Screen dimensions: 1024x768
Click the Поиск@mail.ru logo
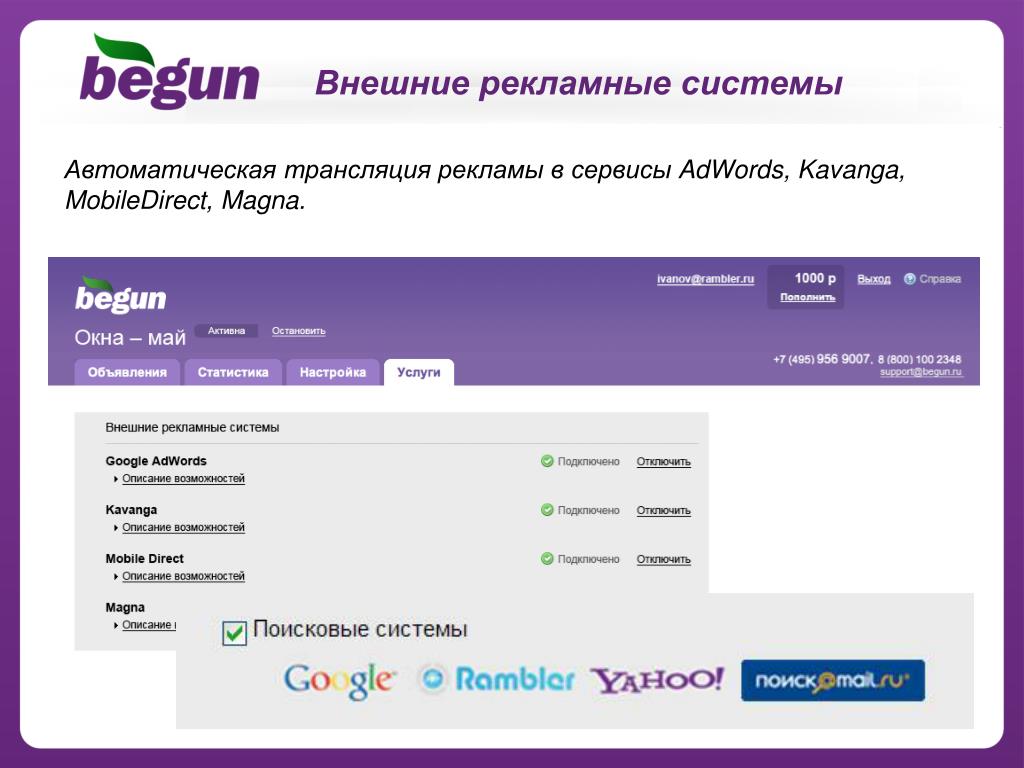pos(833,680)
